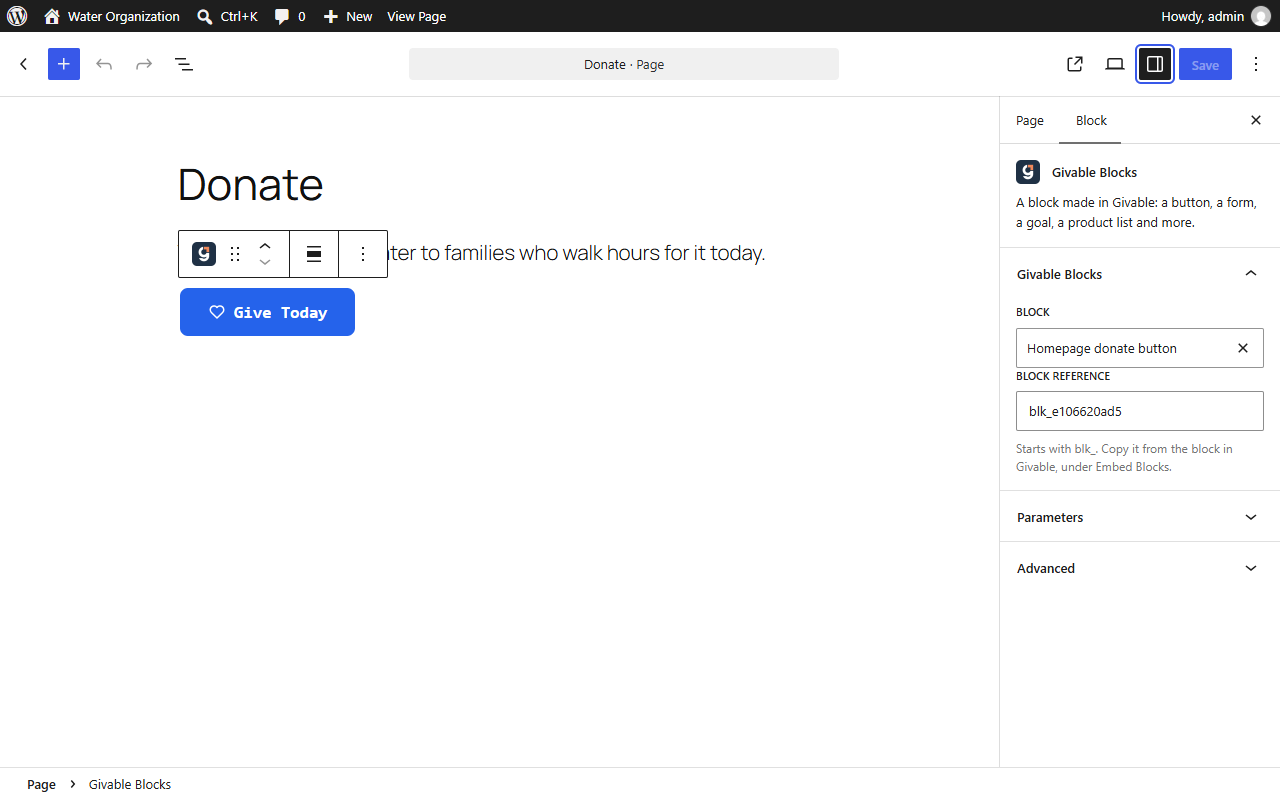1280x800 pixels.
Task: View the comments bubble in admin bar
Action: click(x=290, y=16)
